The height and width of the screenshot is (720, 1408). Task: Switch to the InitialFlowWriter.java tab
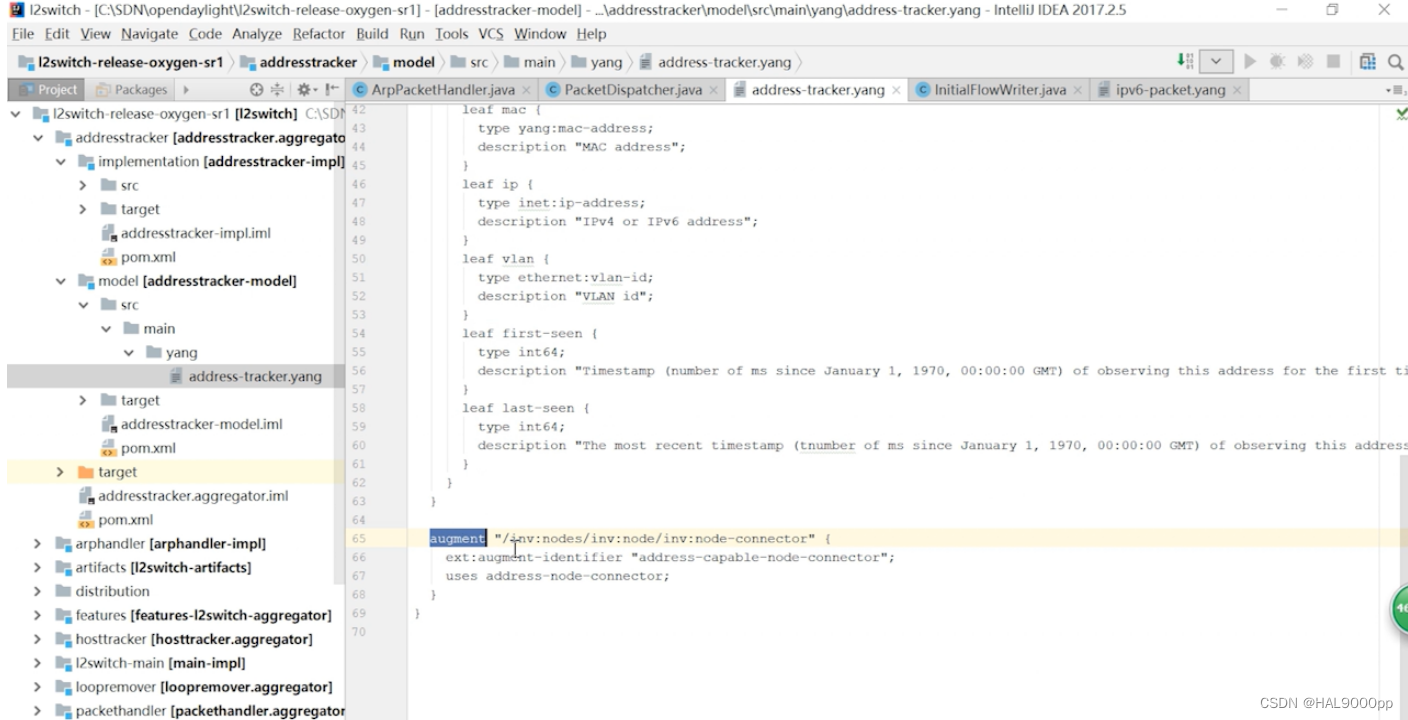[x=1000, y=90]
